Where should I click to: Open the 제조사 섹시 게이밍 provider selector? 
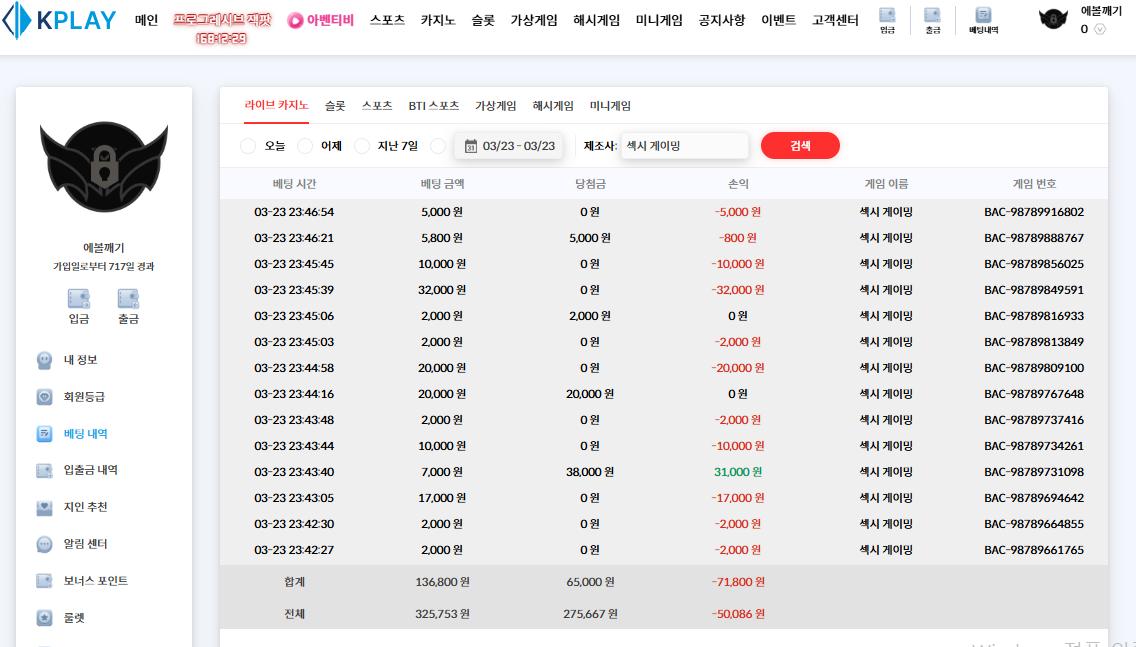pyautogui.click(x=684, y=146)
